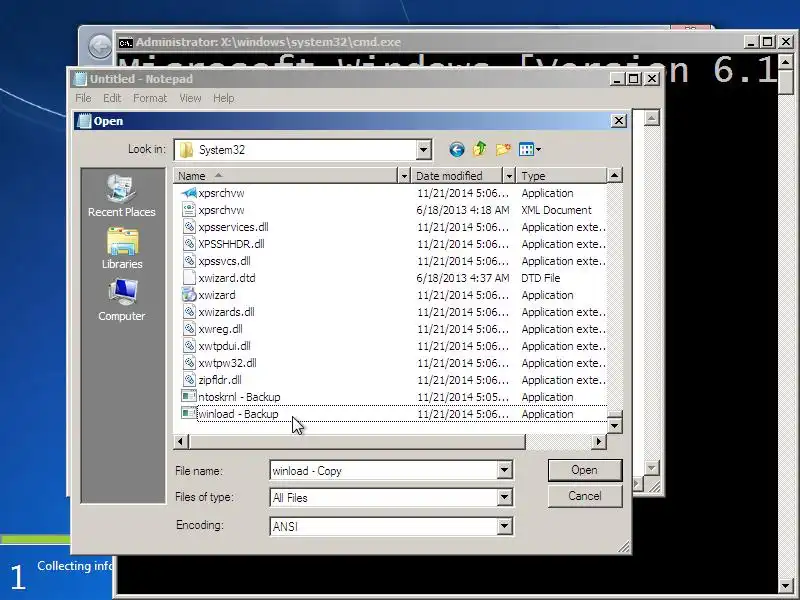Click the DTD File type cell
This screenshot has height=600, width=800.
pyautogui.click(x=540, y=278)
